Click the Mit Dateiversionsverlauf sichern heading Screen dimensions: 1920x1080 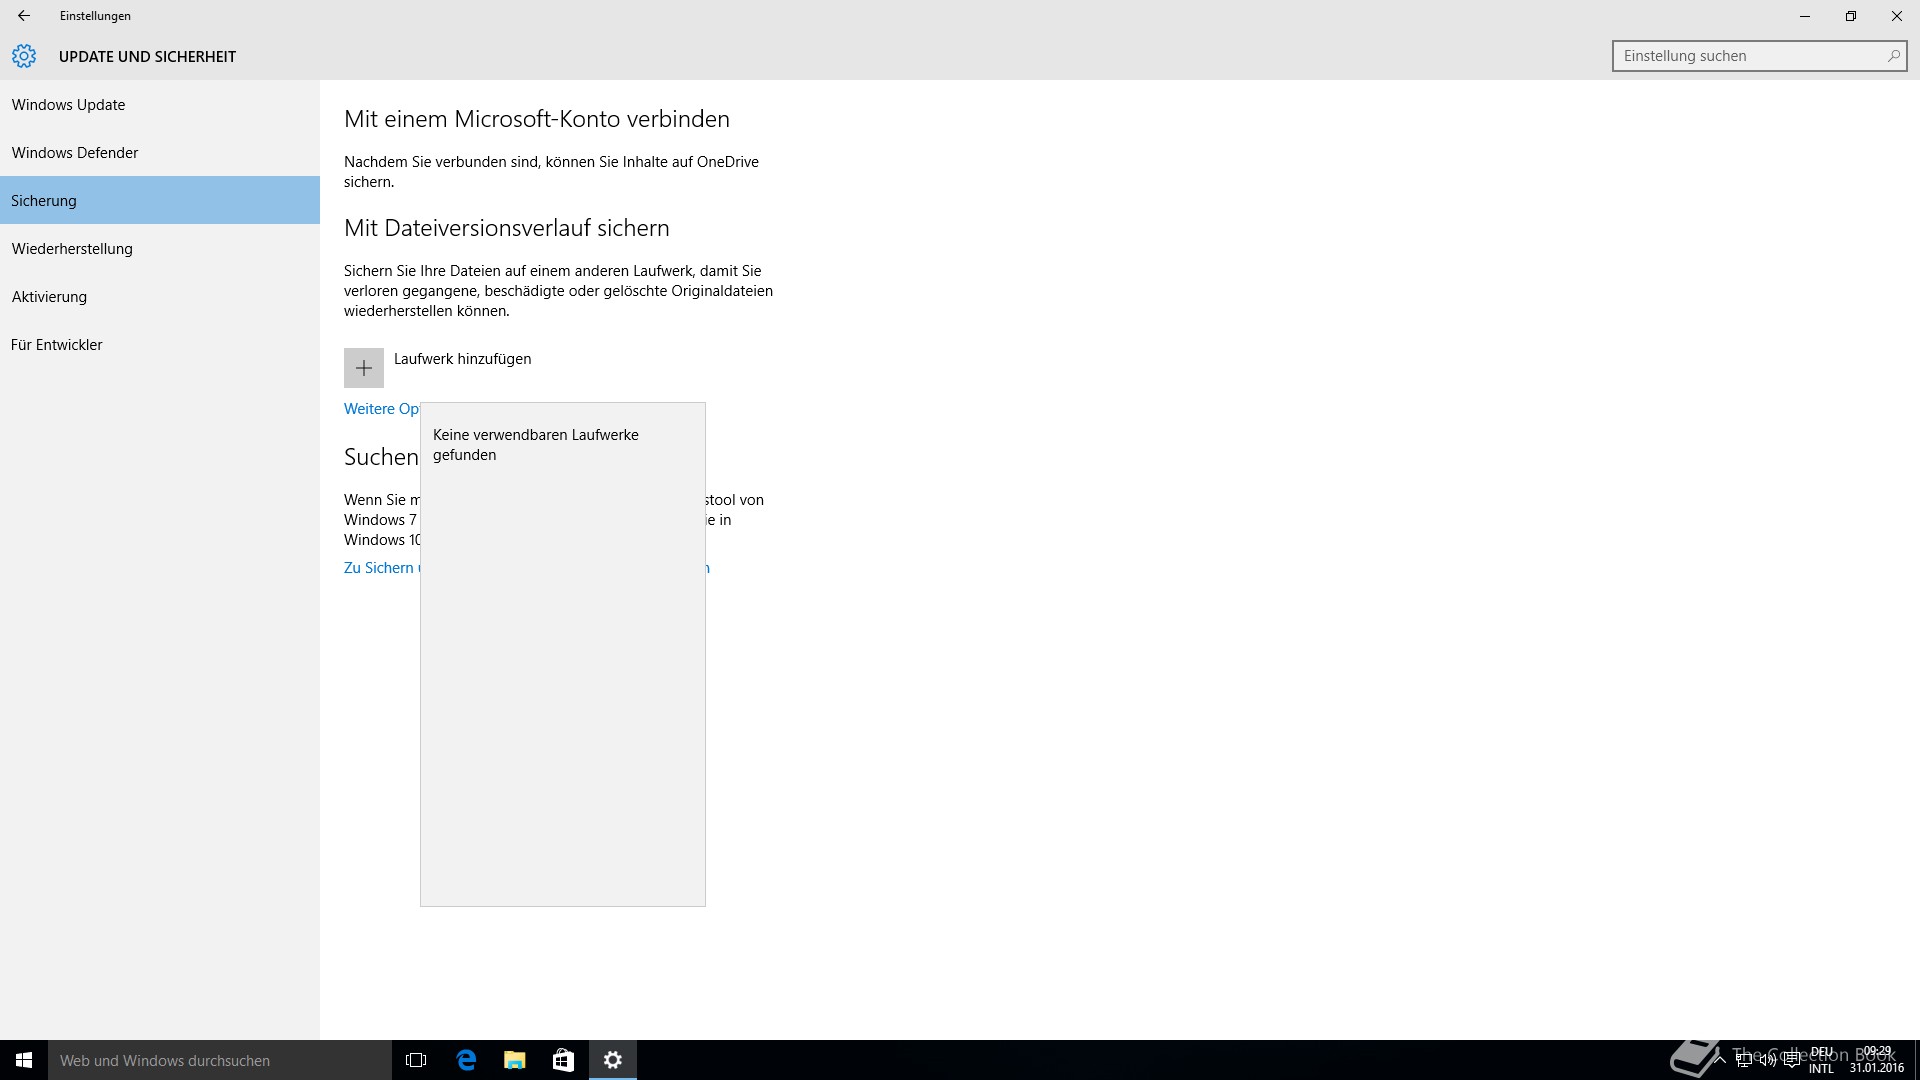506,228
